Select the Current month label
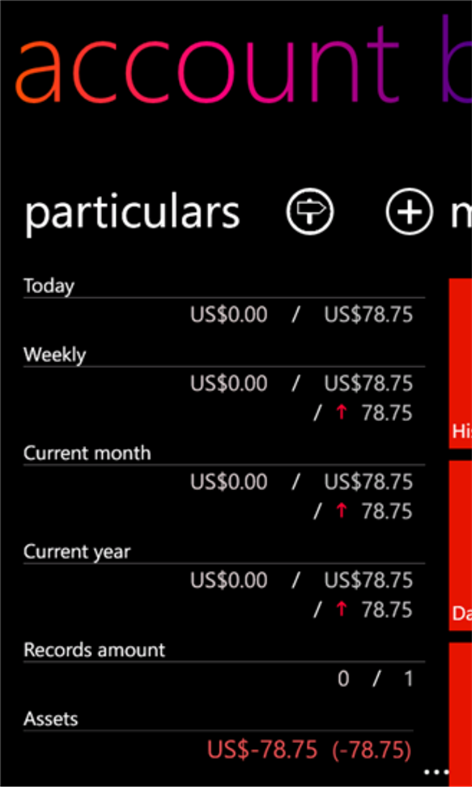The height and width of the screenshot is (787, 472). pyautogui.click(x=87, y=453)
